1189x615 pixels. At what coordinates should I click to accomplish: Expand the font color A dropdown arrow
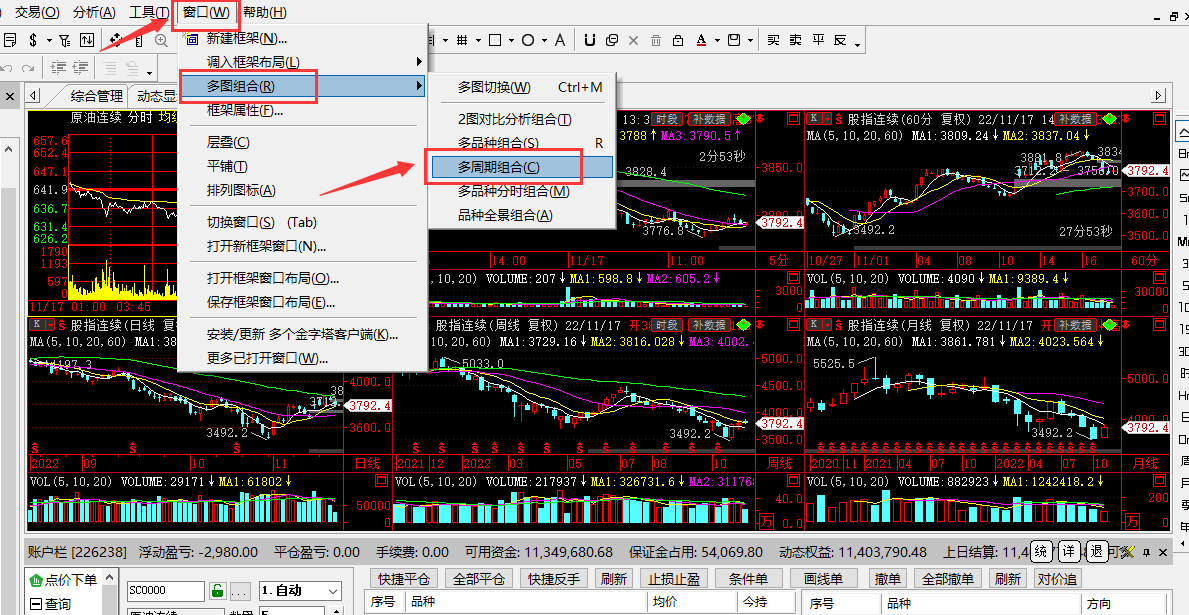coord(716,40)
